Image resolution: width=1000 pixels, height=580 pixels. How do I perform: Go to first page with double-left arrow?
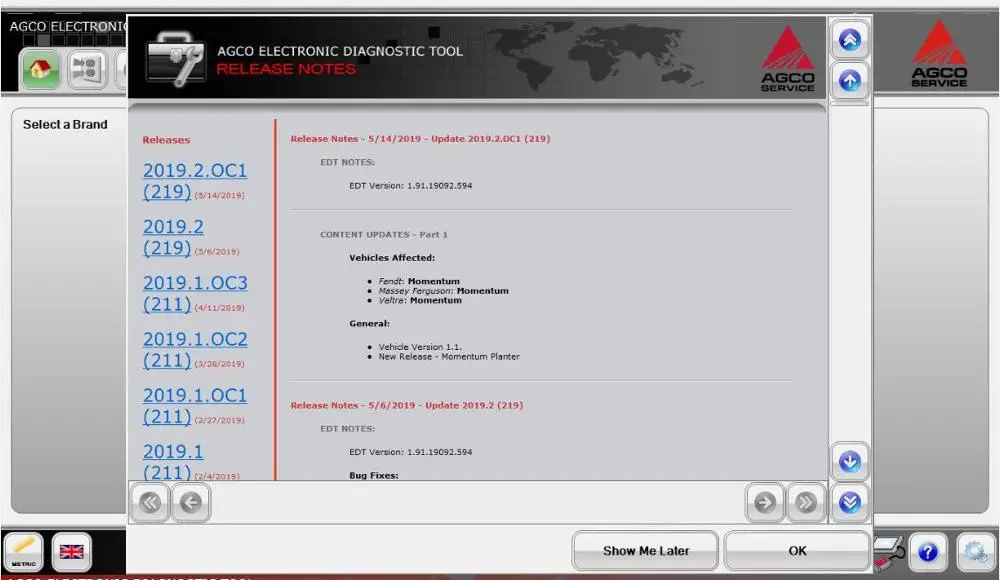(150, 503)
